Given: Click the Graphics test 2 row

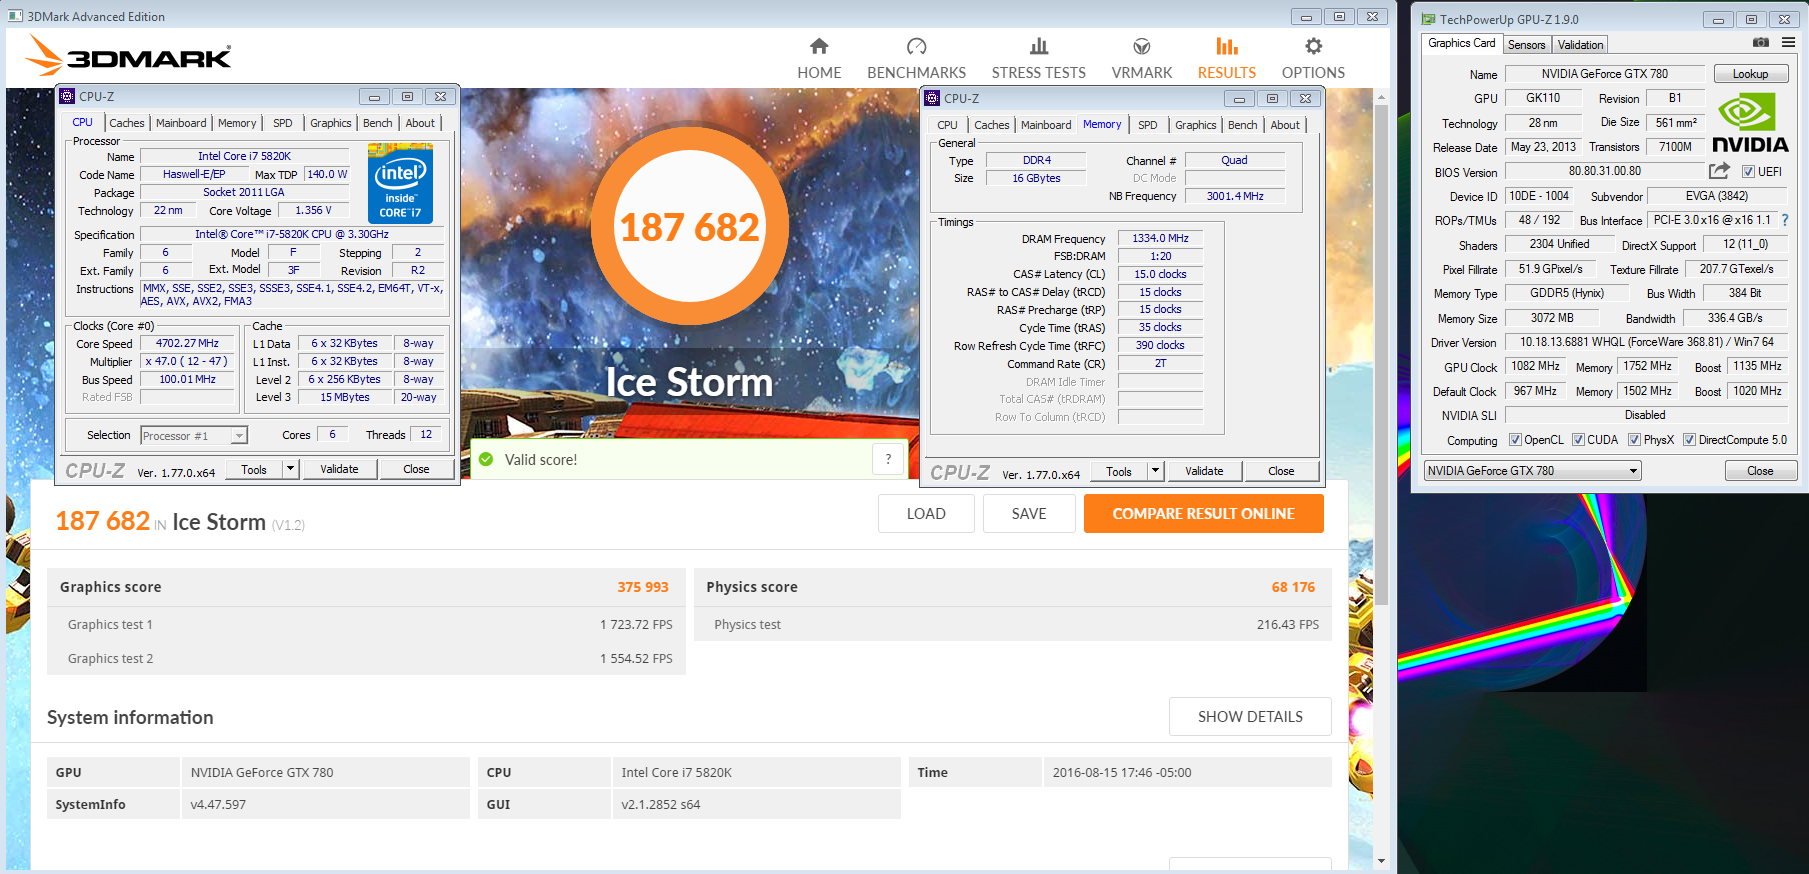Looking at the screenshot, I should click(366, 658).
